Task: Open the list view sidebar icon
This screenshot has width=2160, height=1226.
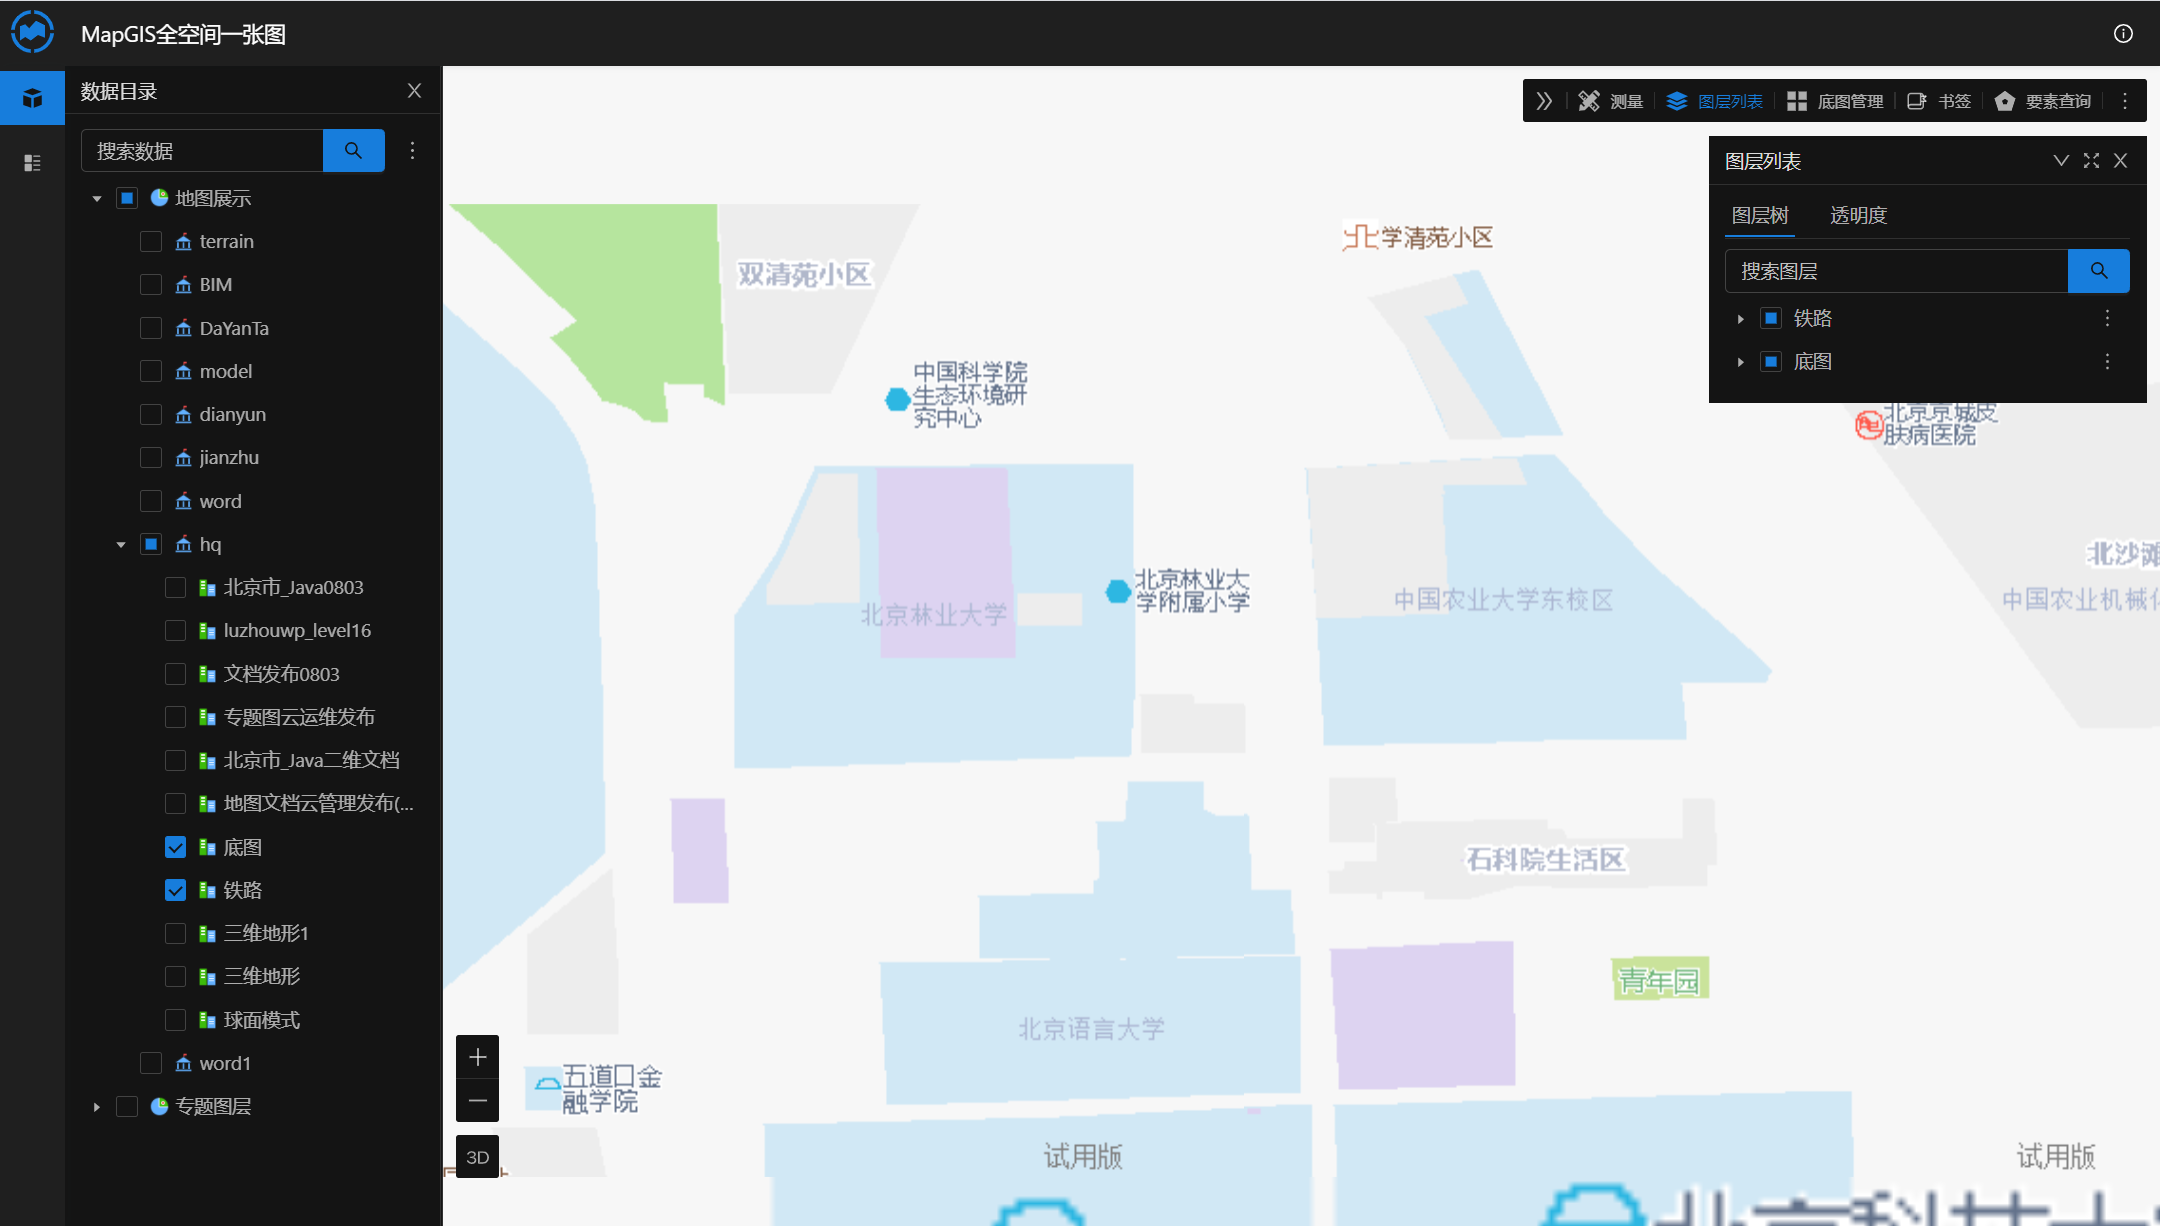Action: (32, 163)
